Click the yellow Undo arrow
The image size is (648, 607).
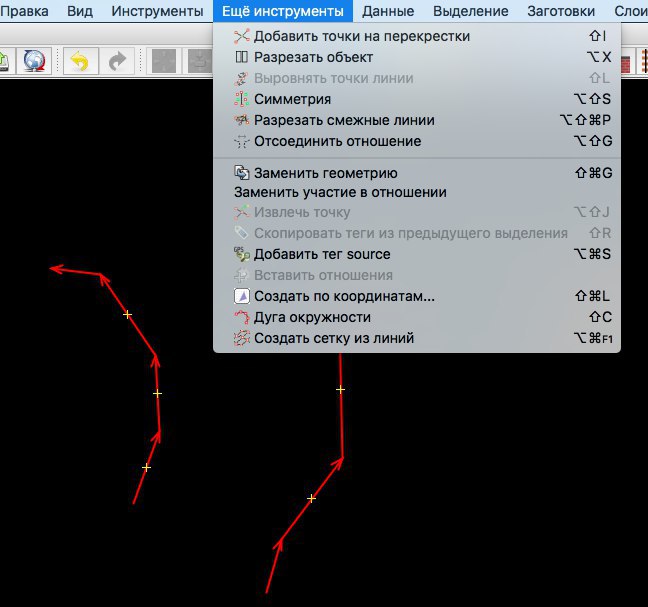coord(81,61)
